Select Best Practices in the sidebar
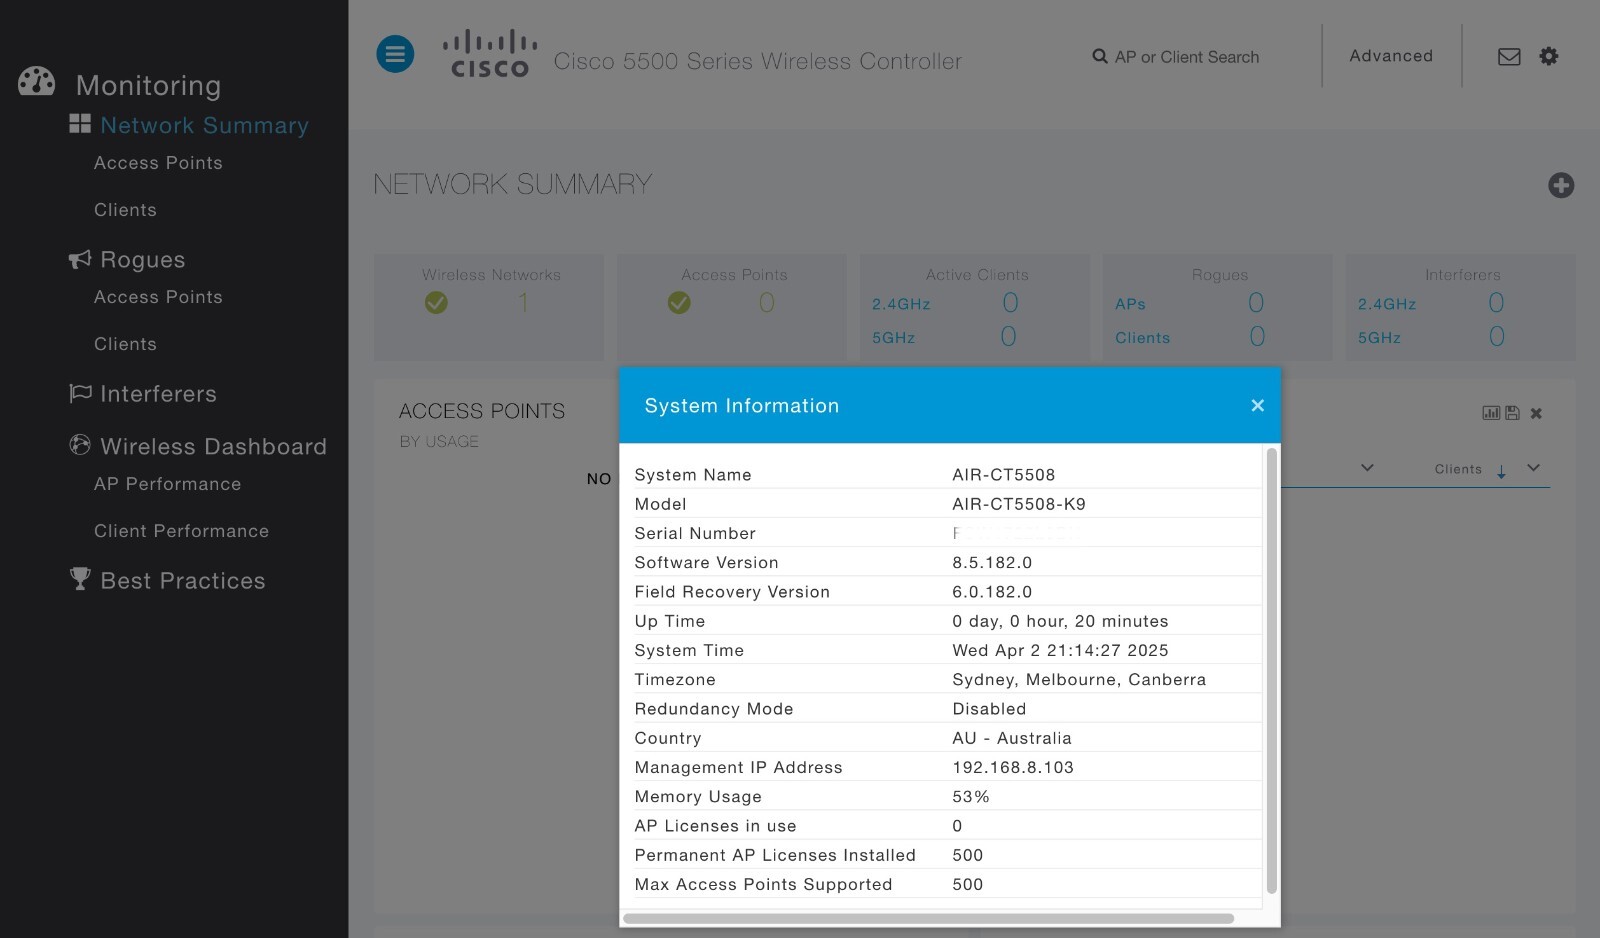 pyautogui.click(x=183, y=581)
